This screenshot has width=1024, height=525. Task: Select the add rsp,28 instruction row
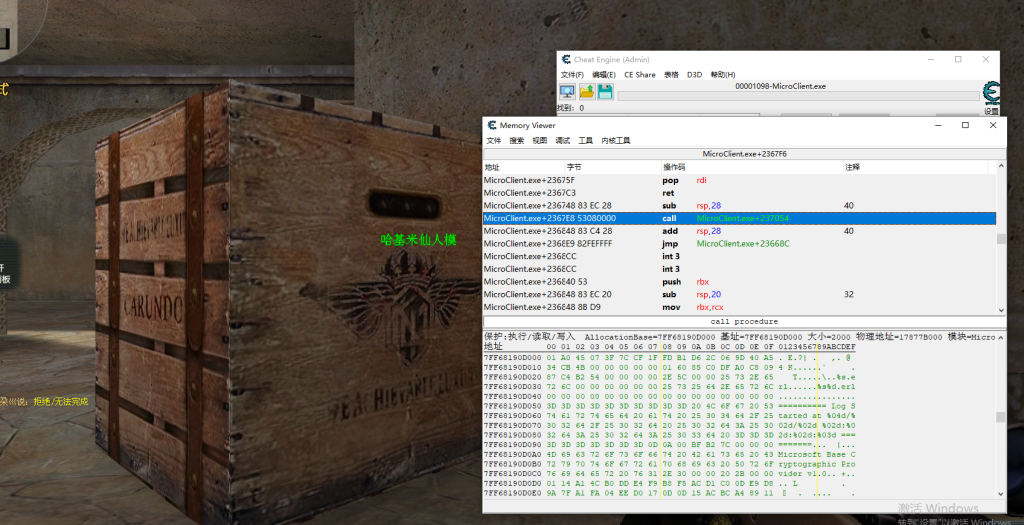click(739, 231)
